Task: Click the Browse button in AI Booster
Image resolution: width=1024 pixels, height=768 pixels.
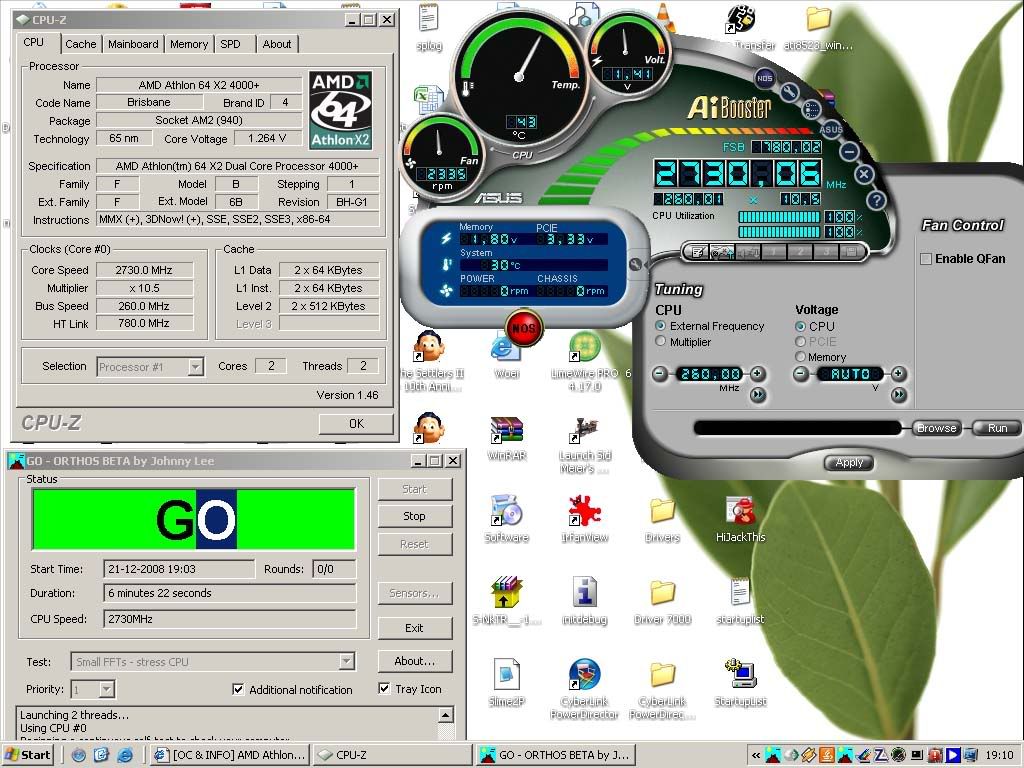Action: [936, 428]
